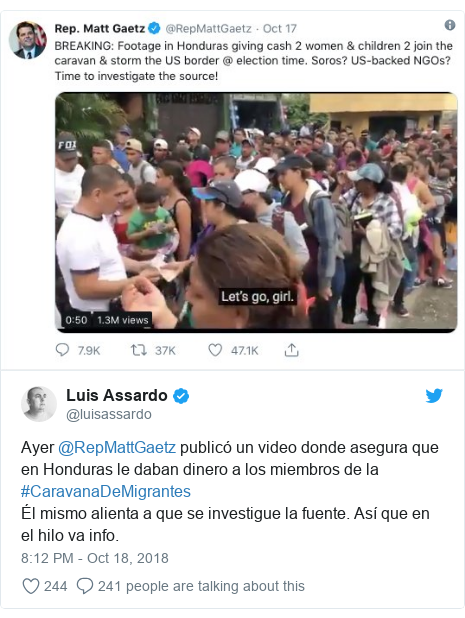Click the Rep. Matt Gaetz name
Image resolution: width=465 pixels, height=618 pixels.
tap(100, 29)
